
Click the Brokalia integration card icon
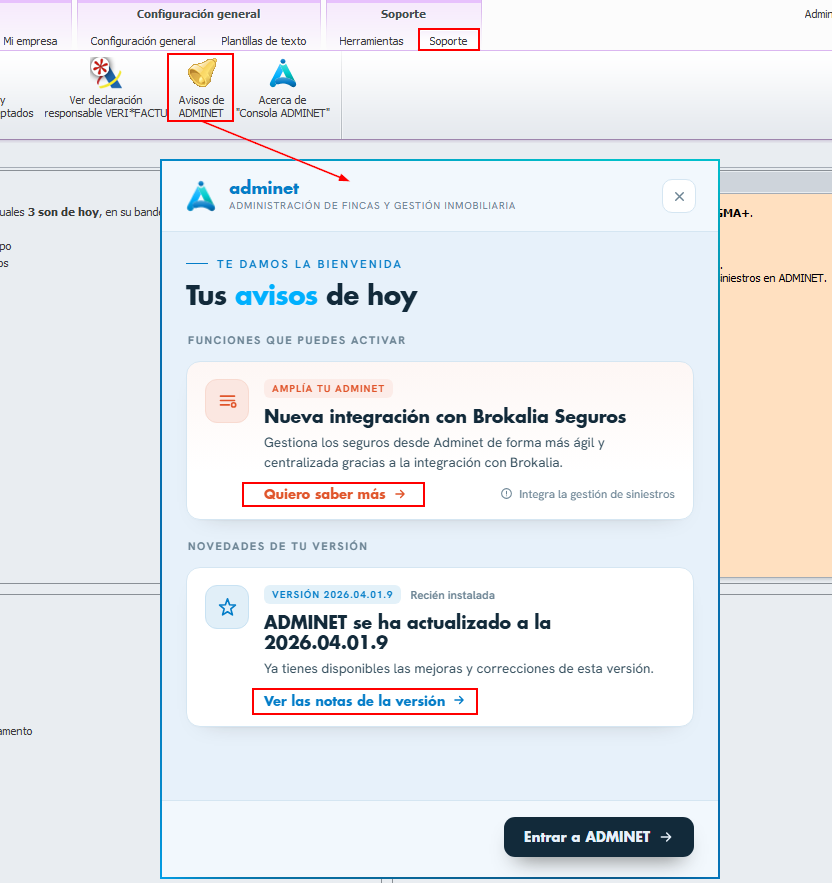[227, 401]
